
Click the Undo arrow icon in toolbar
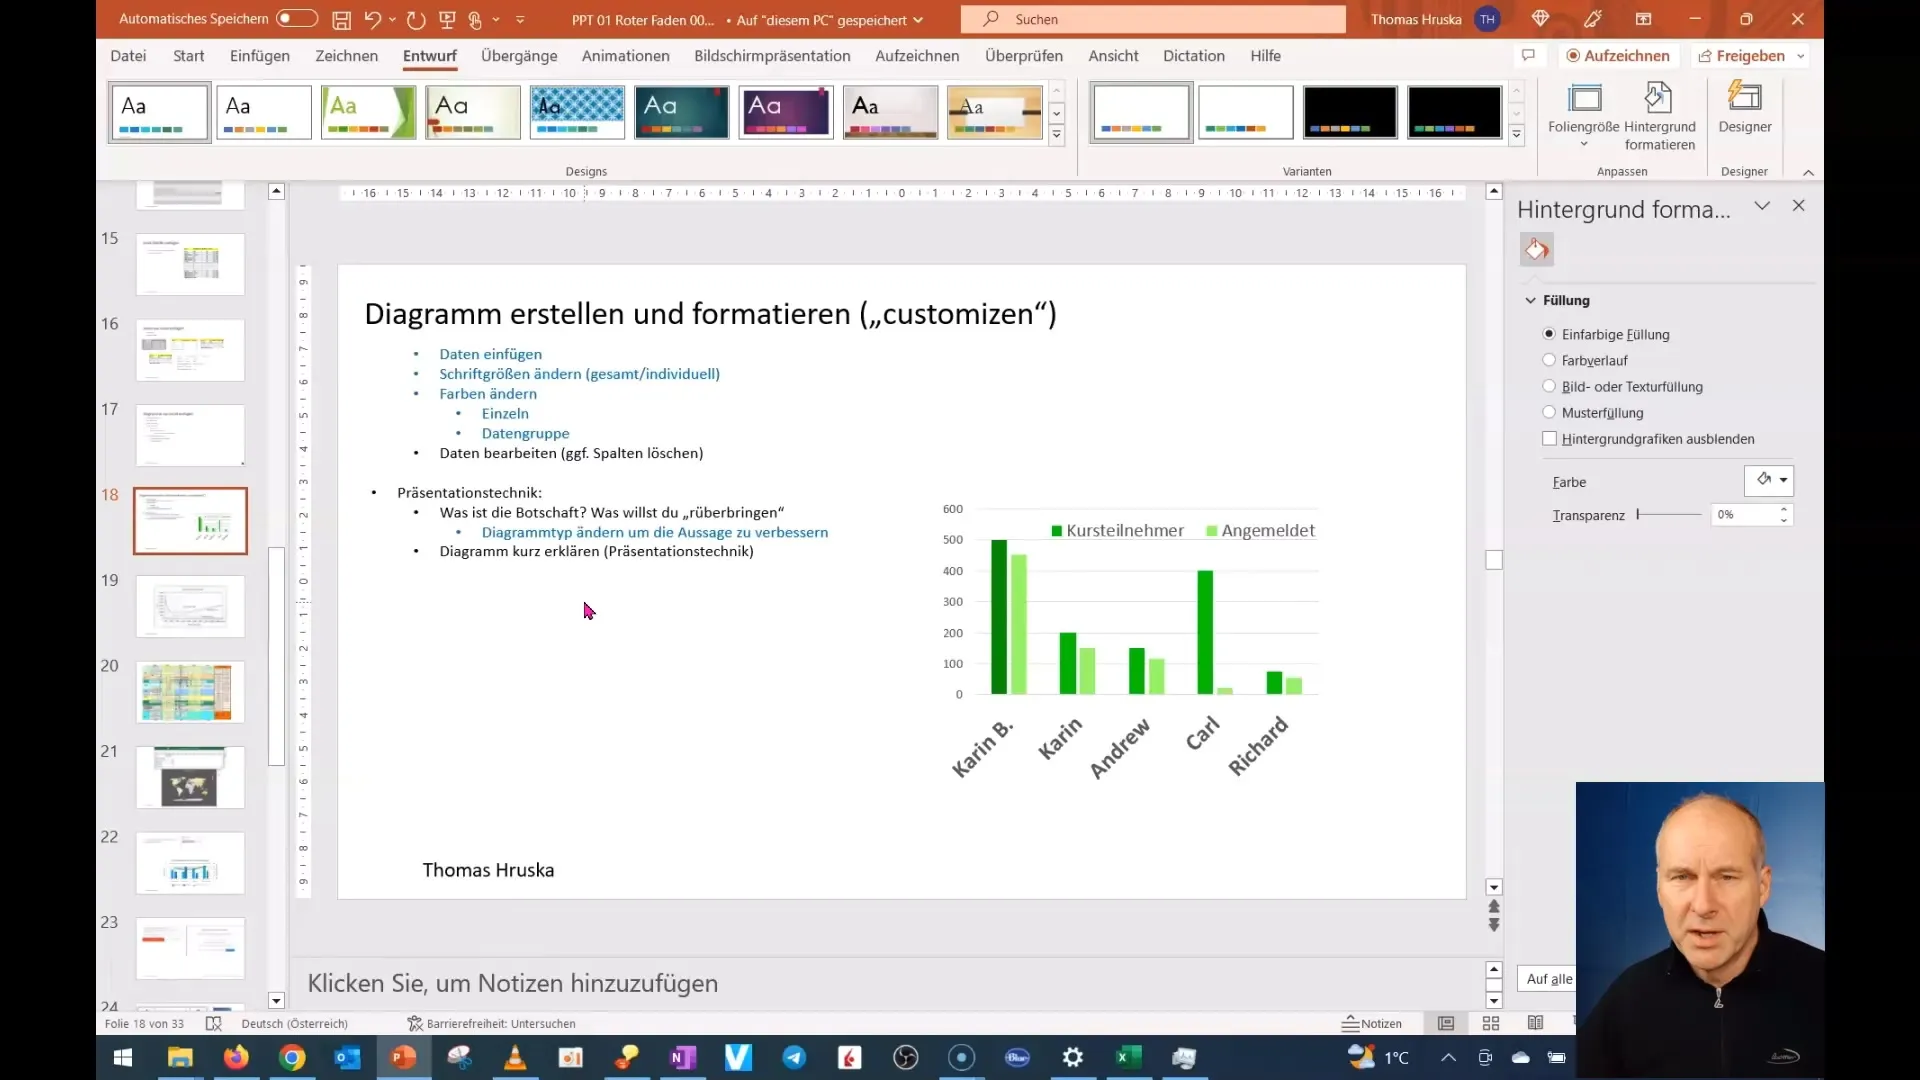pyautogui.click(x=373, y=18)
